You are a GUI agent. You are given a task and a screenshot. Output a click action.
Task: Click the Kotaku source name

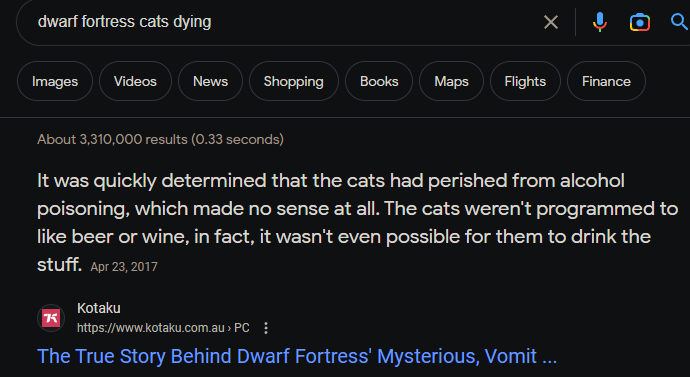[x=99, y=308]
